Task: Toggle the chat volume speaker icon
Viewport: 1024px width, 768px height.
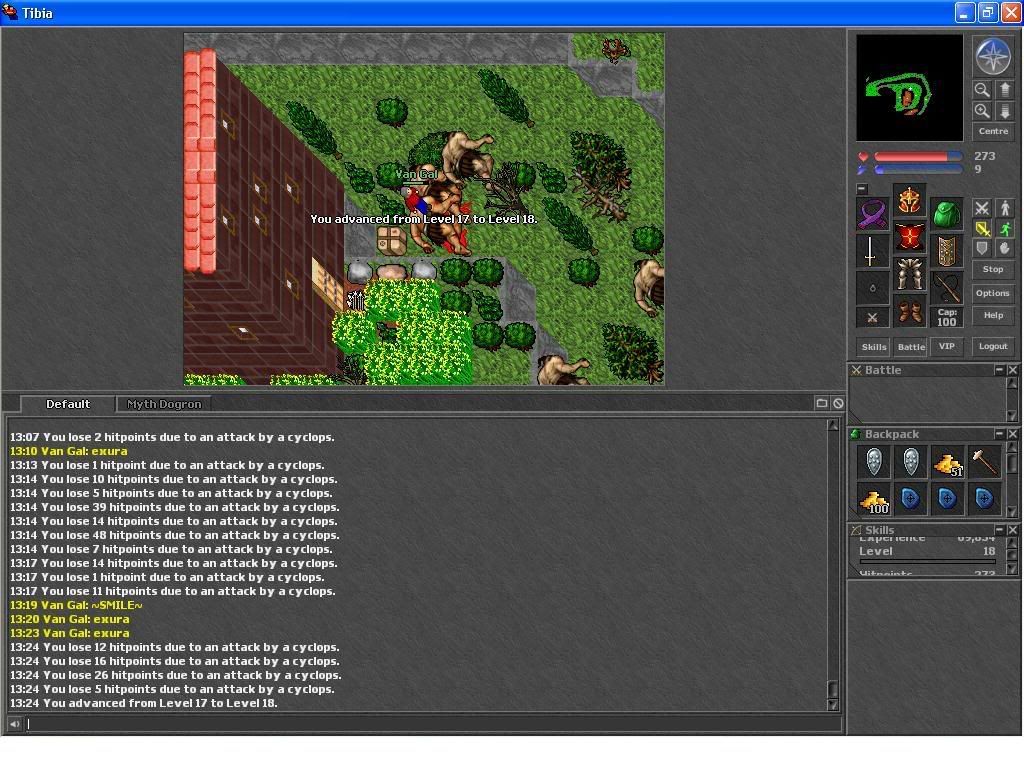Action: point(14,724)
